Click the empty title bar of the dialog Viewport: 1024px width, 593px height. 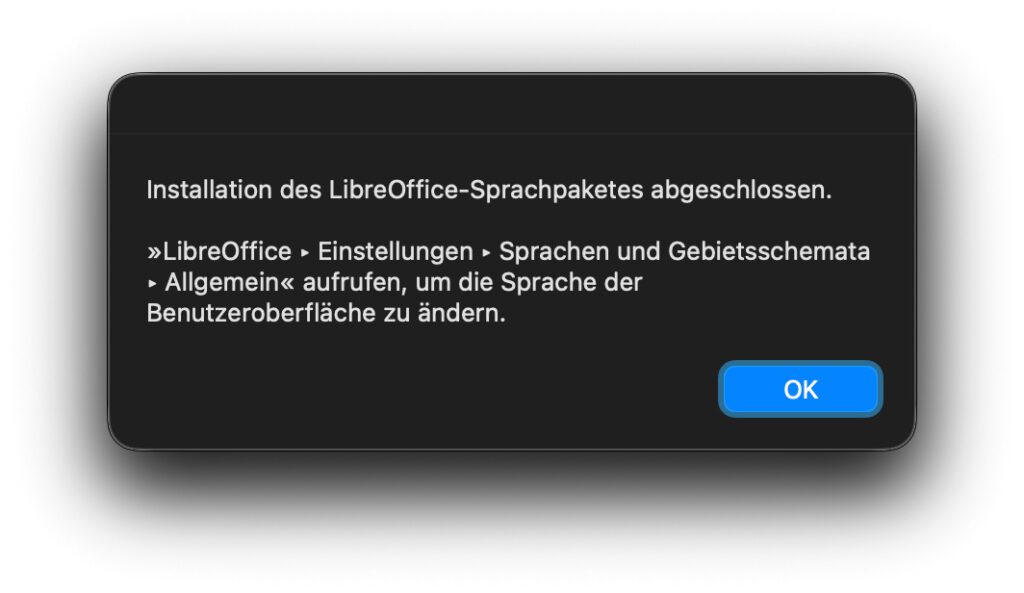click(x=511, y=104)
